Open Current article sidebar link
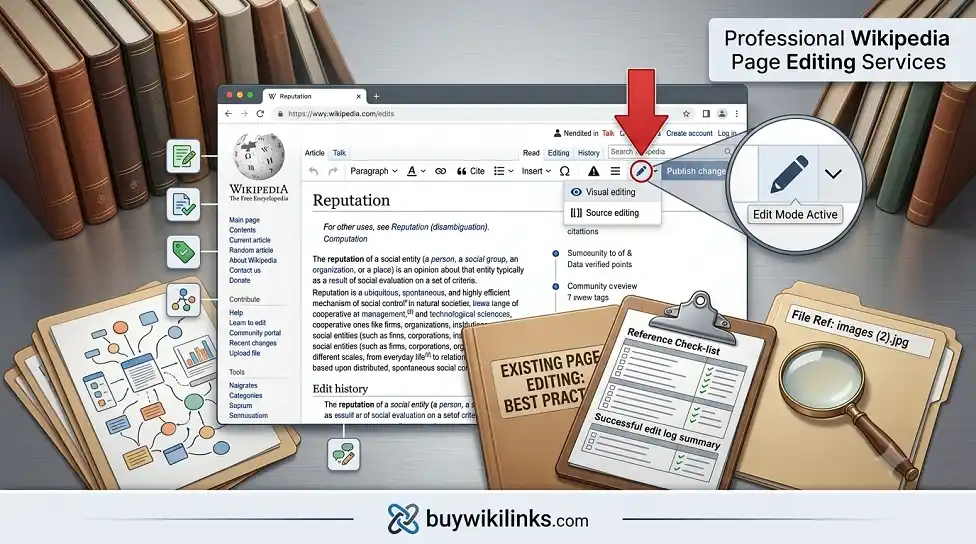 click(x=250, y=240)
